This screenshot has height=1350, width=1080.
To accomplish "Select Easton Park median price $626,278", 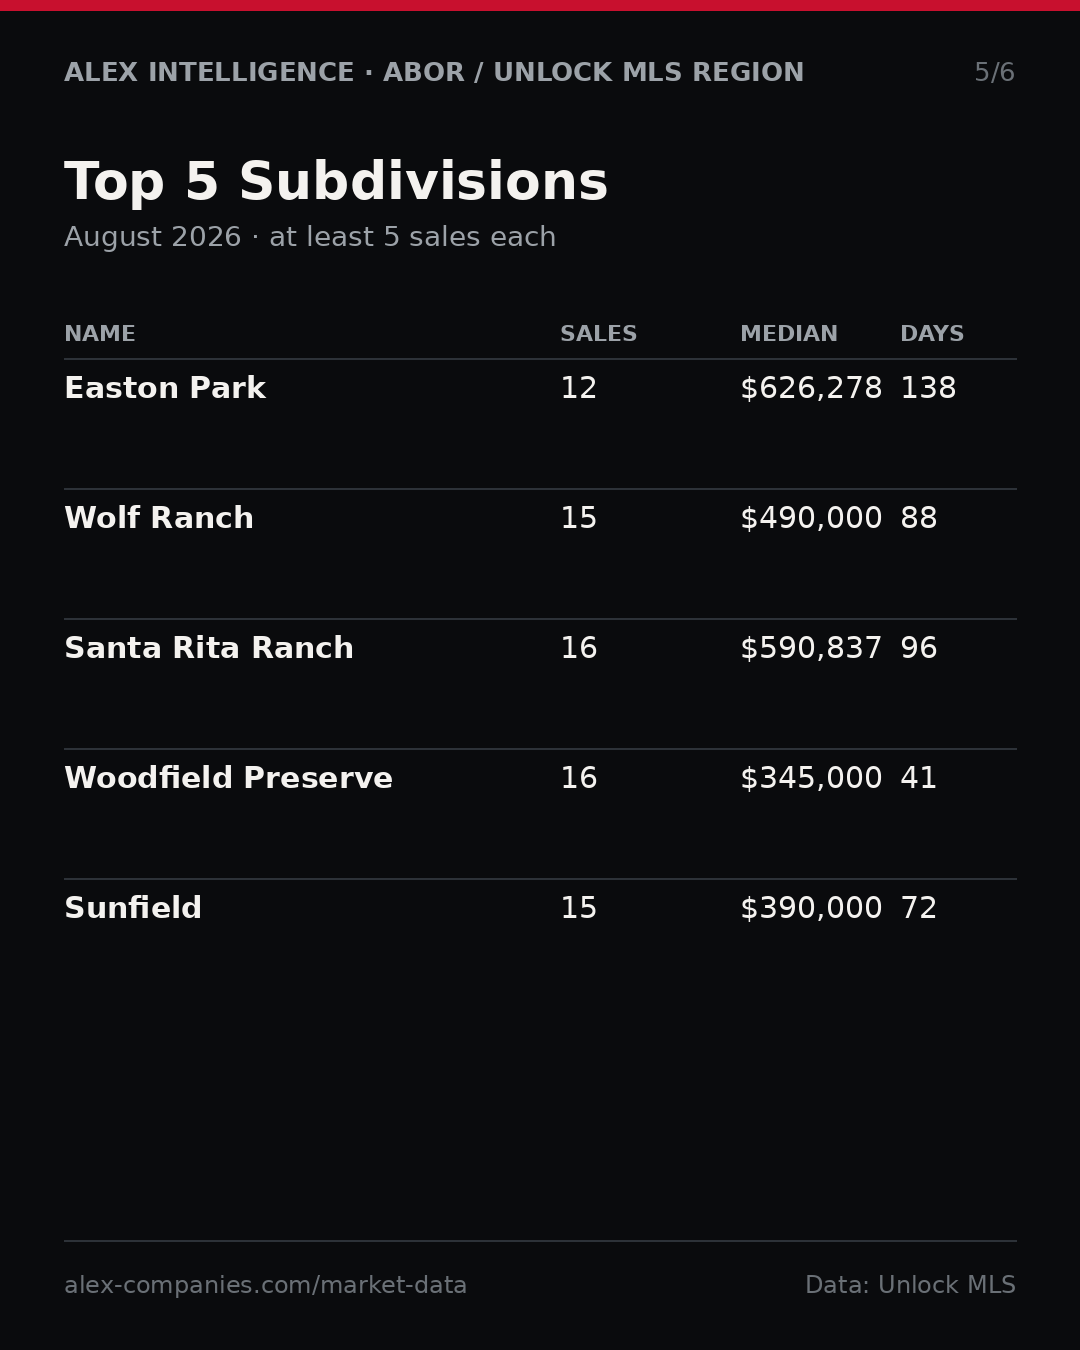I will coord(811,389).
